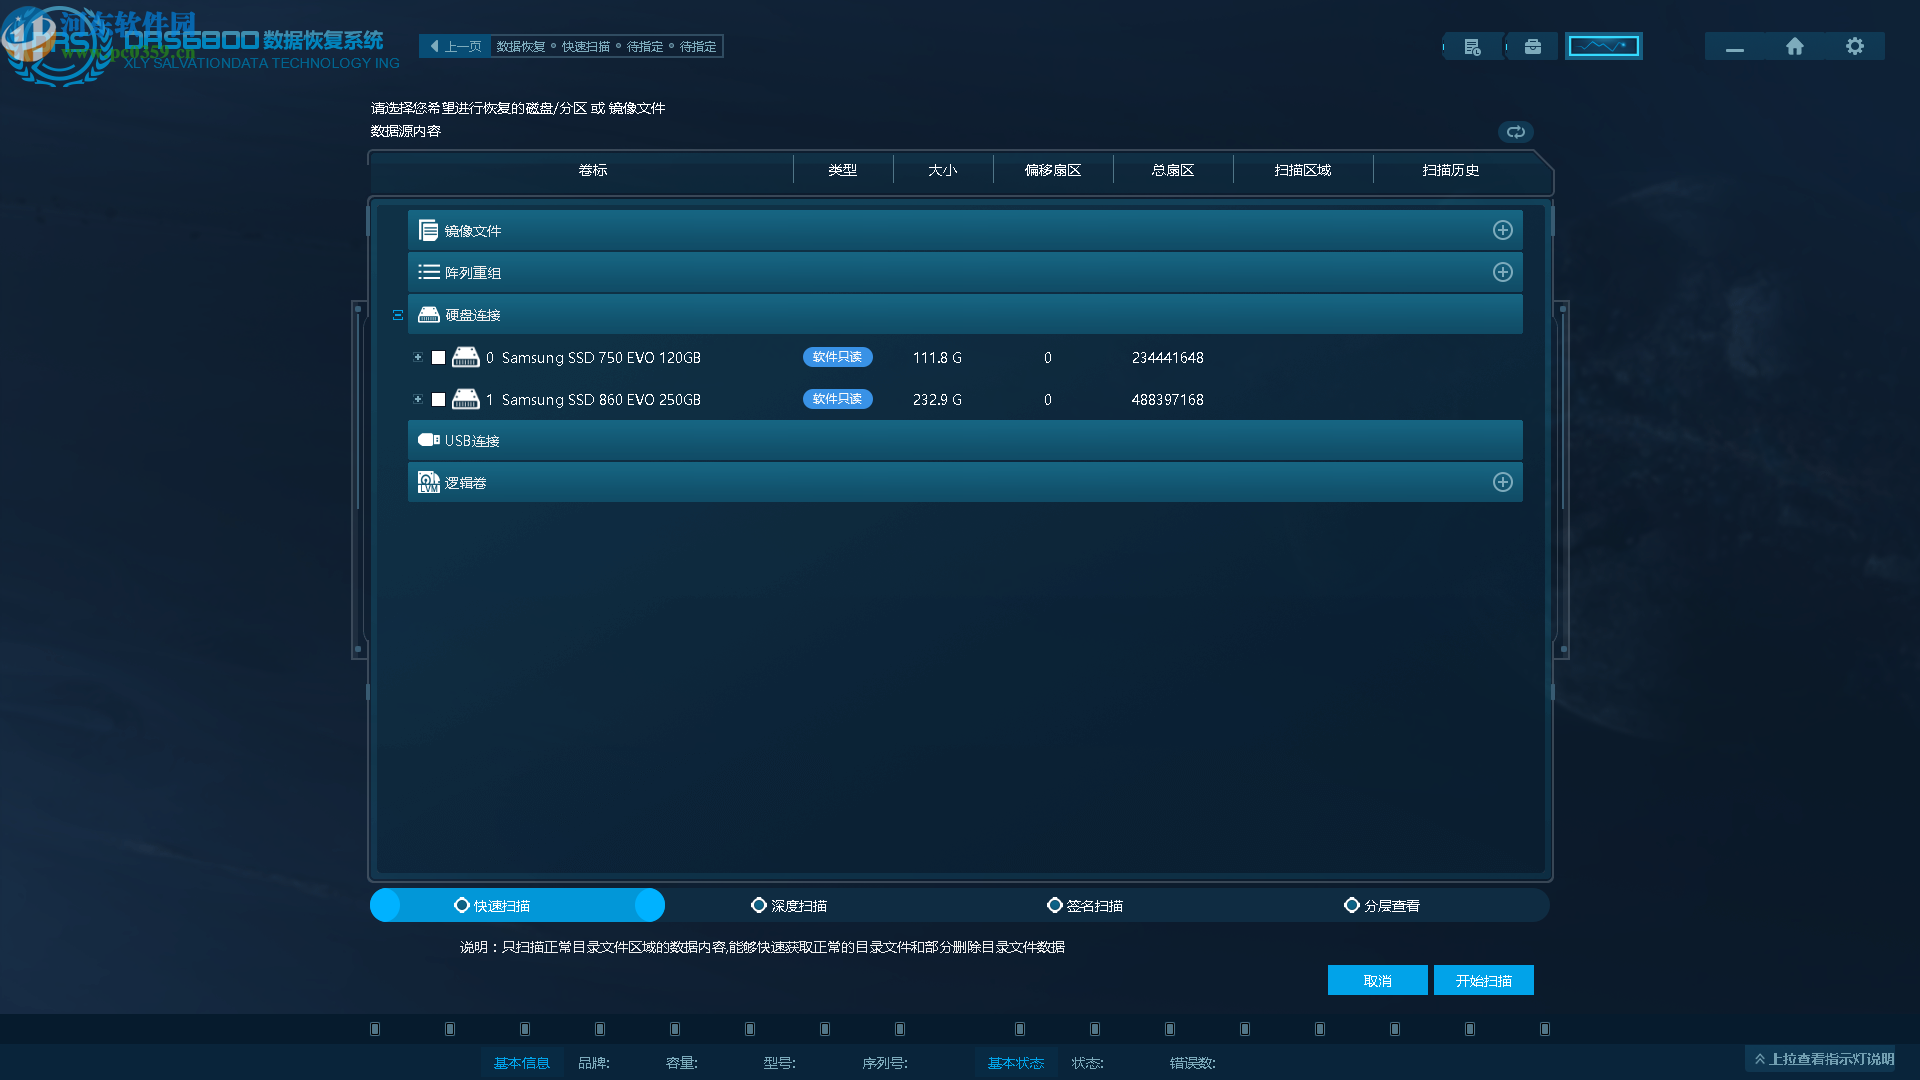Check the Samsung SSD 860 EVO checkbox

click(x=438, y=400)
